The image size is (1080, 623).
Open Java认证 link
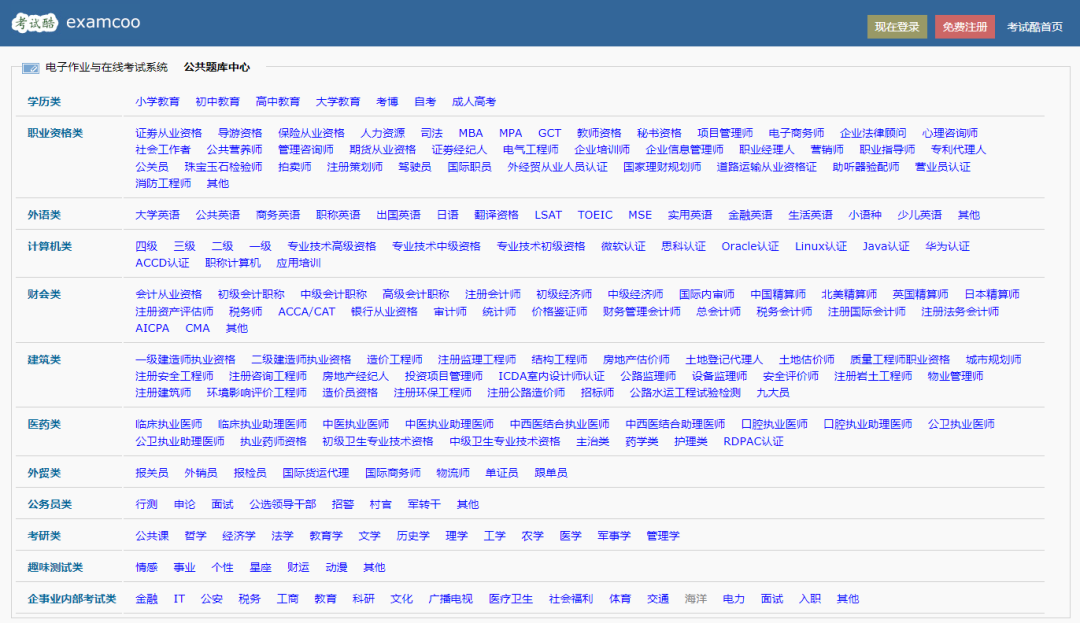pos(886,246)
